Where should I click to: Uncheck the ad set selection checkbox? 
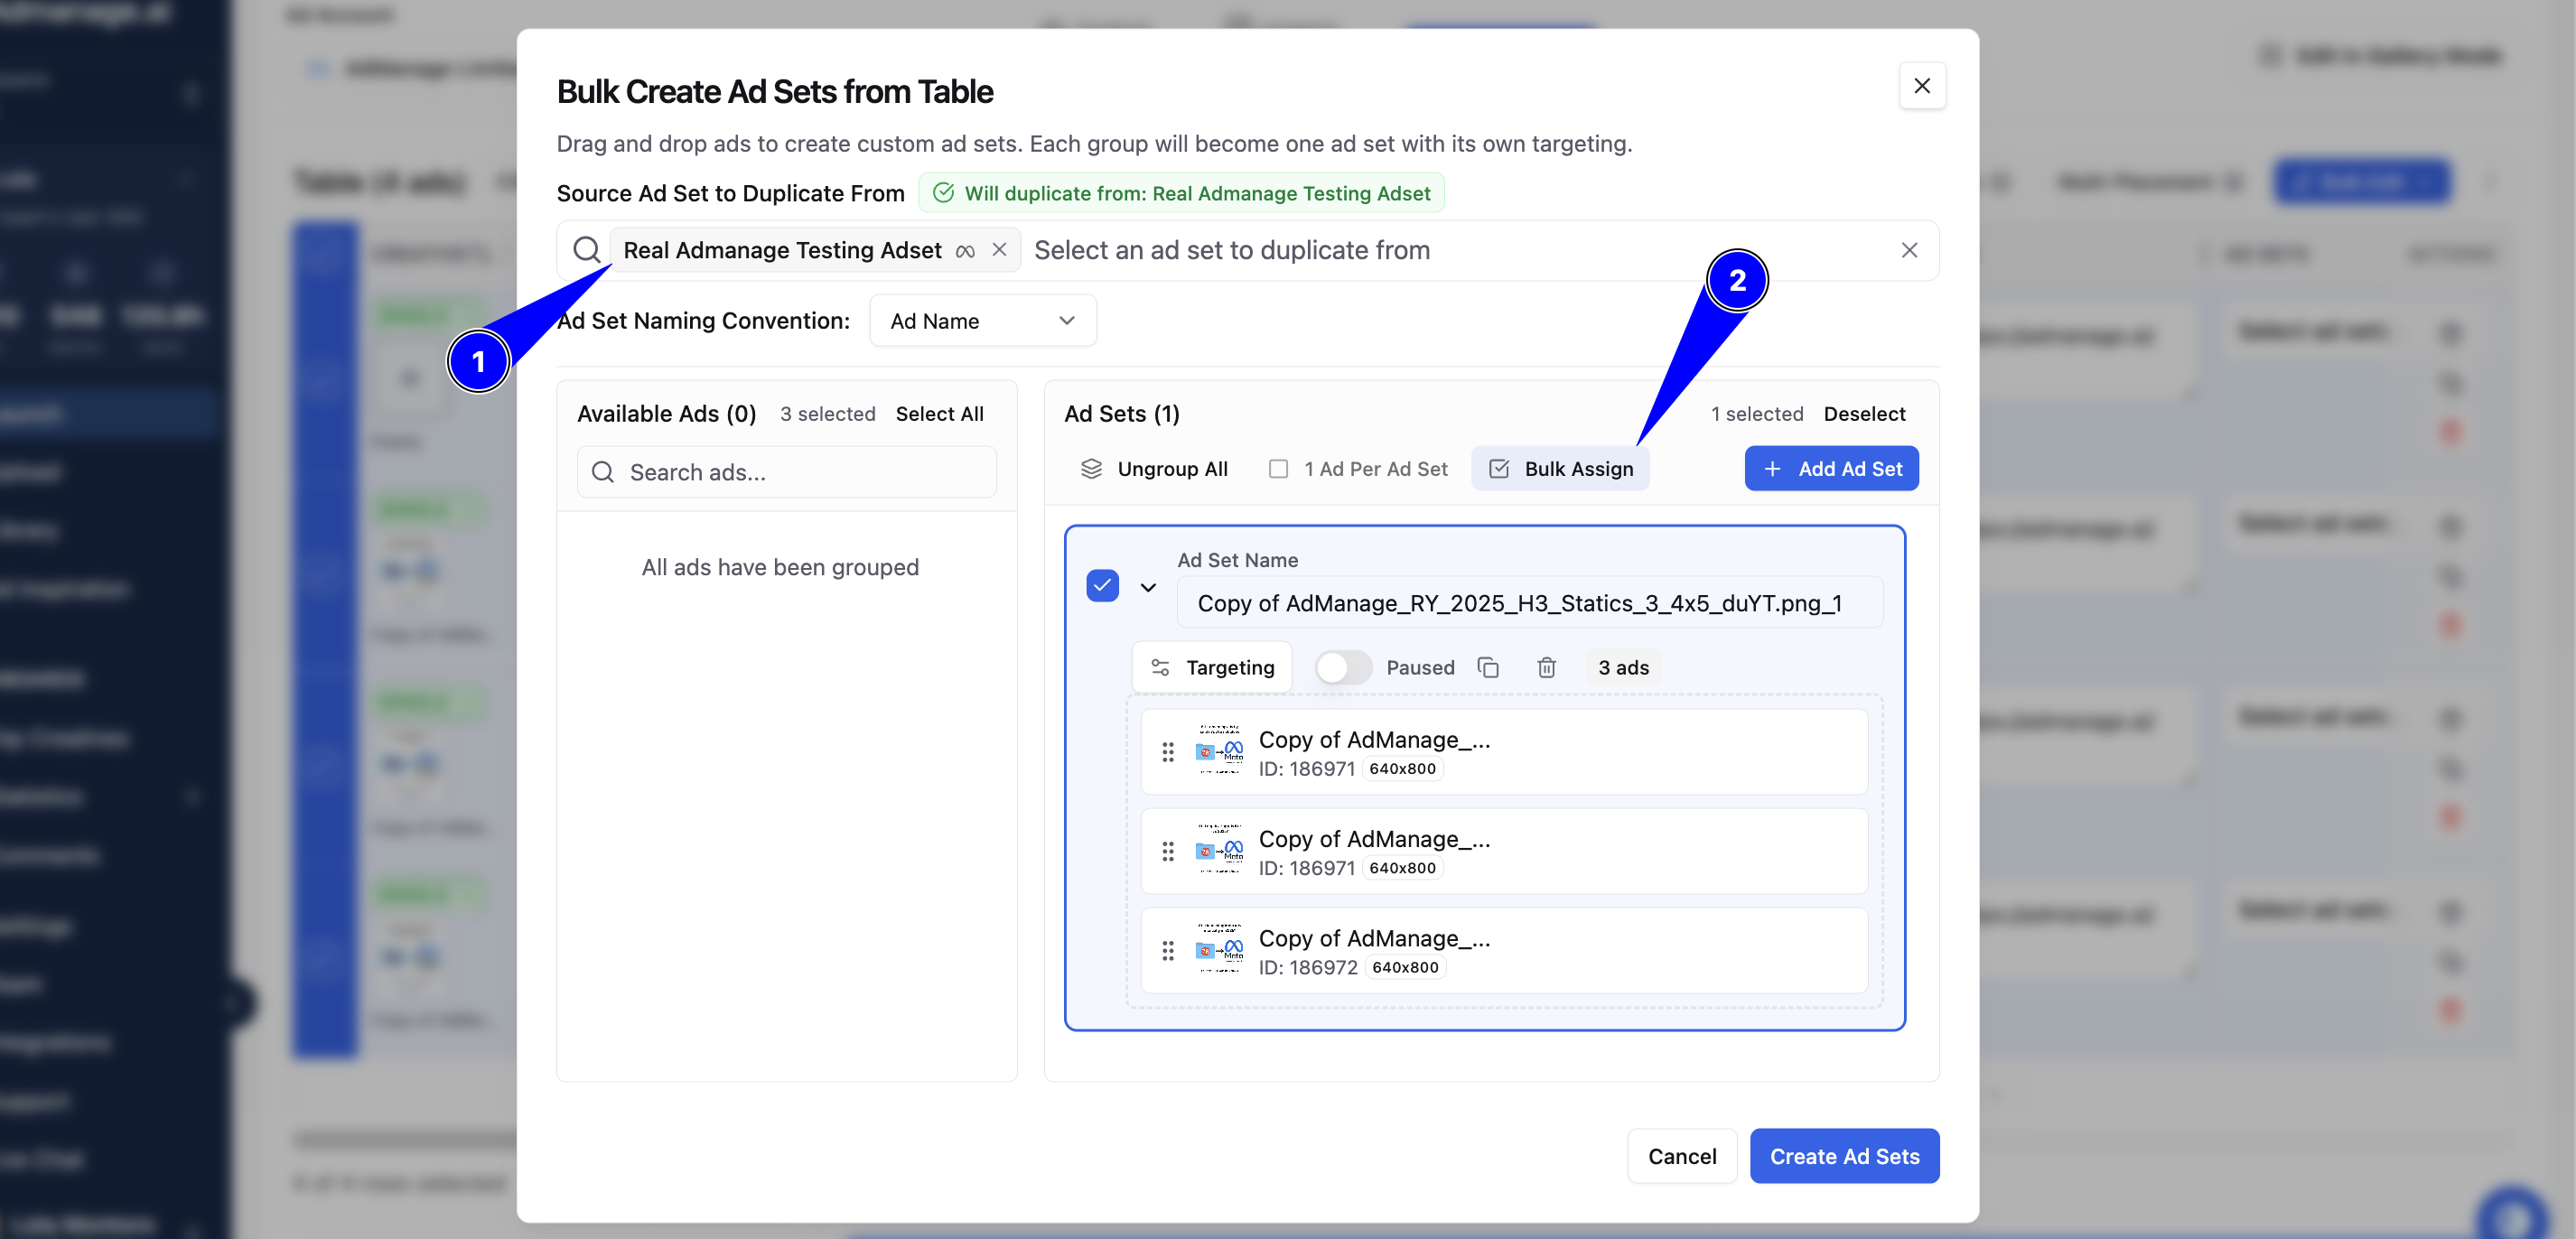(1102, 586)
